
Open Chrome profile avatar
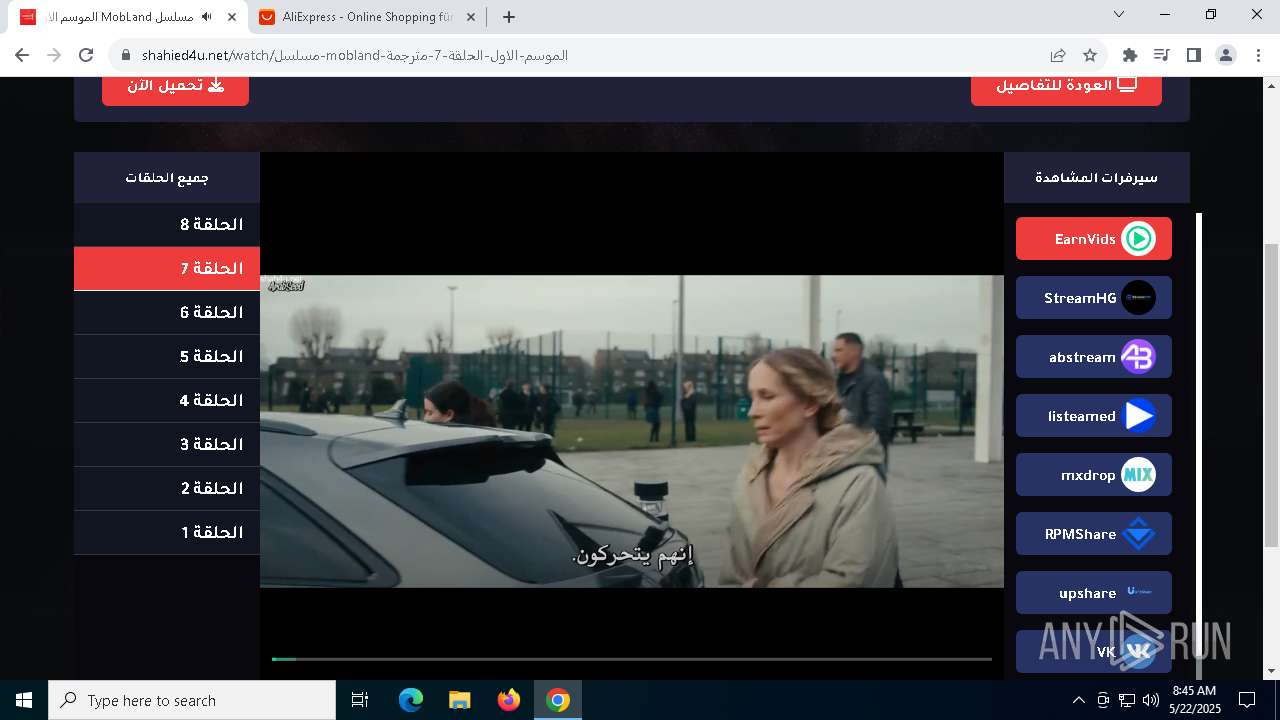point(1225,55)
